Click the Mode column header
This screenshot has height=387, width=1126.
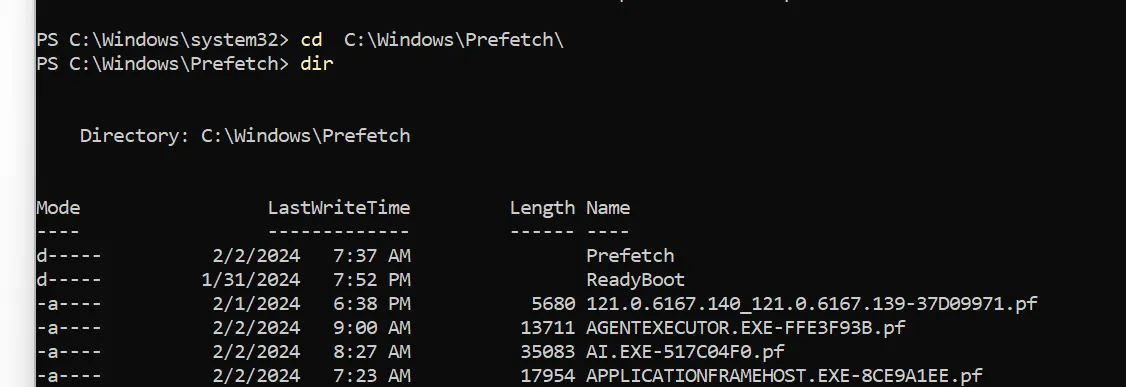point(58,208)
